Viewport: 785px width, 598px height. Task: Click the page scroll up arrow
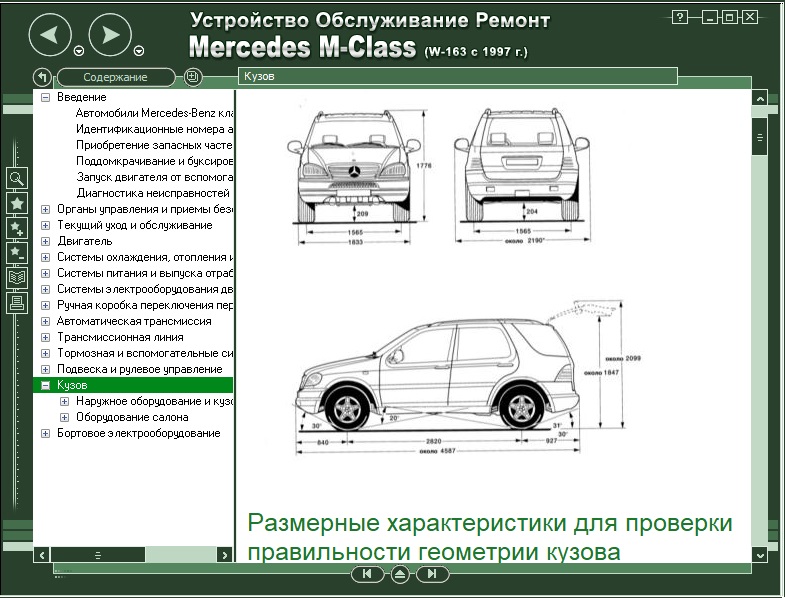point(760,99)
